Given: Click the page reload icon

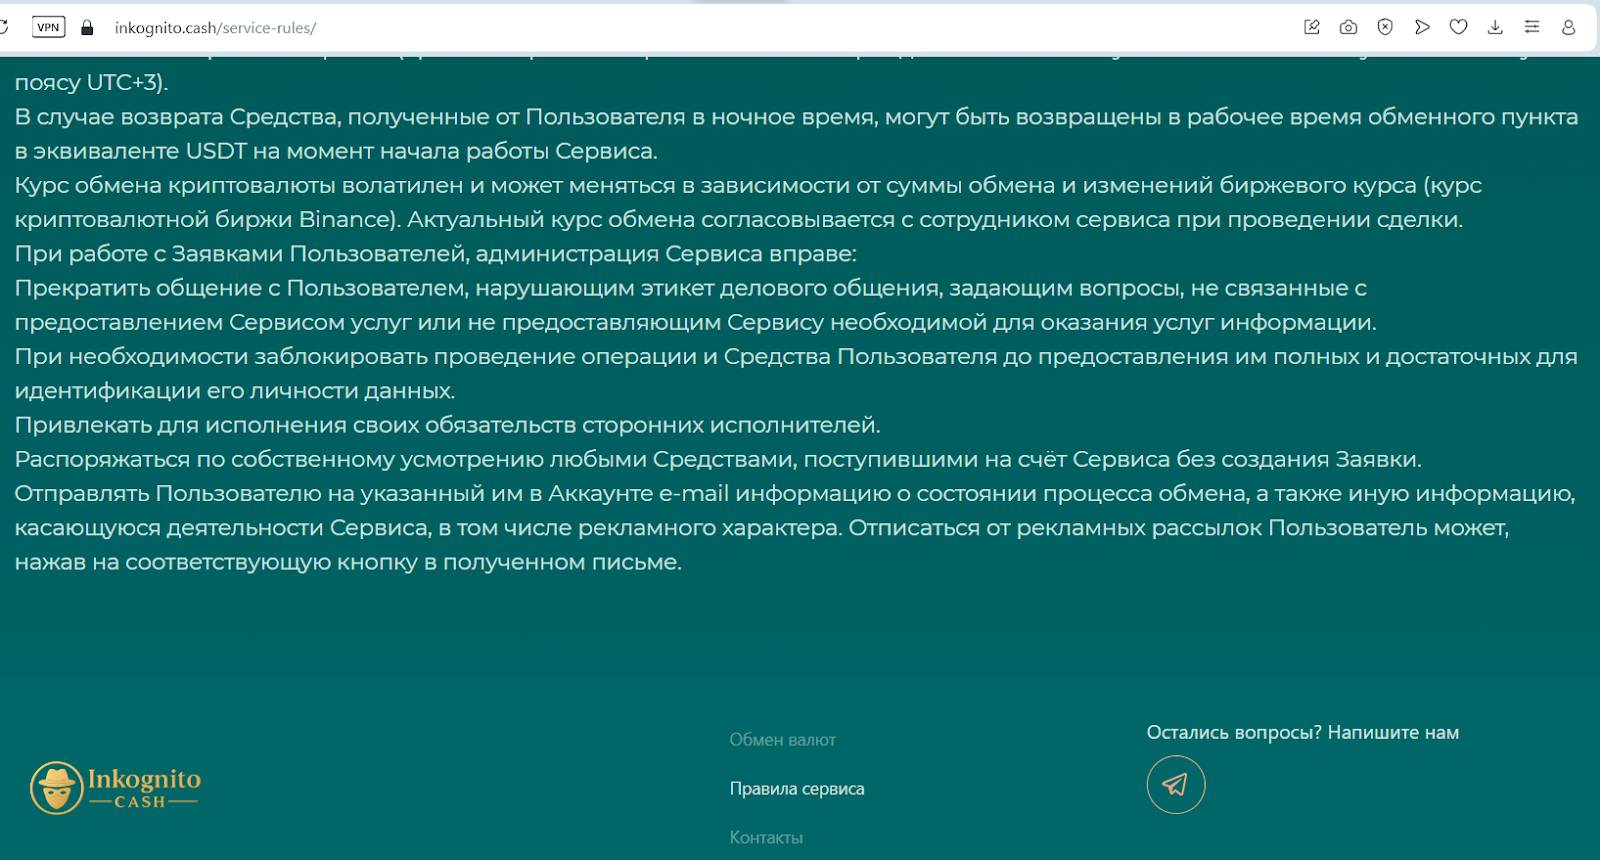Looking at the screenshot, I should click(4, 27).
